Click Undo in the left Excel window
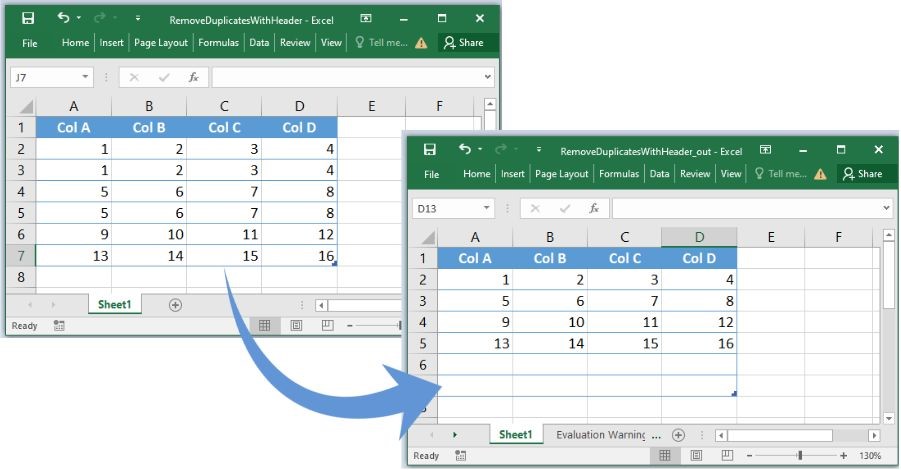The image size is (901, 470). 64,18
